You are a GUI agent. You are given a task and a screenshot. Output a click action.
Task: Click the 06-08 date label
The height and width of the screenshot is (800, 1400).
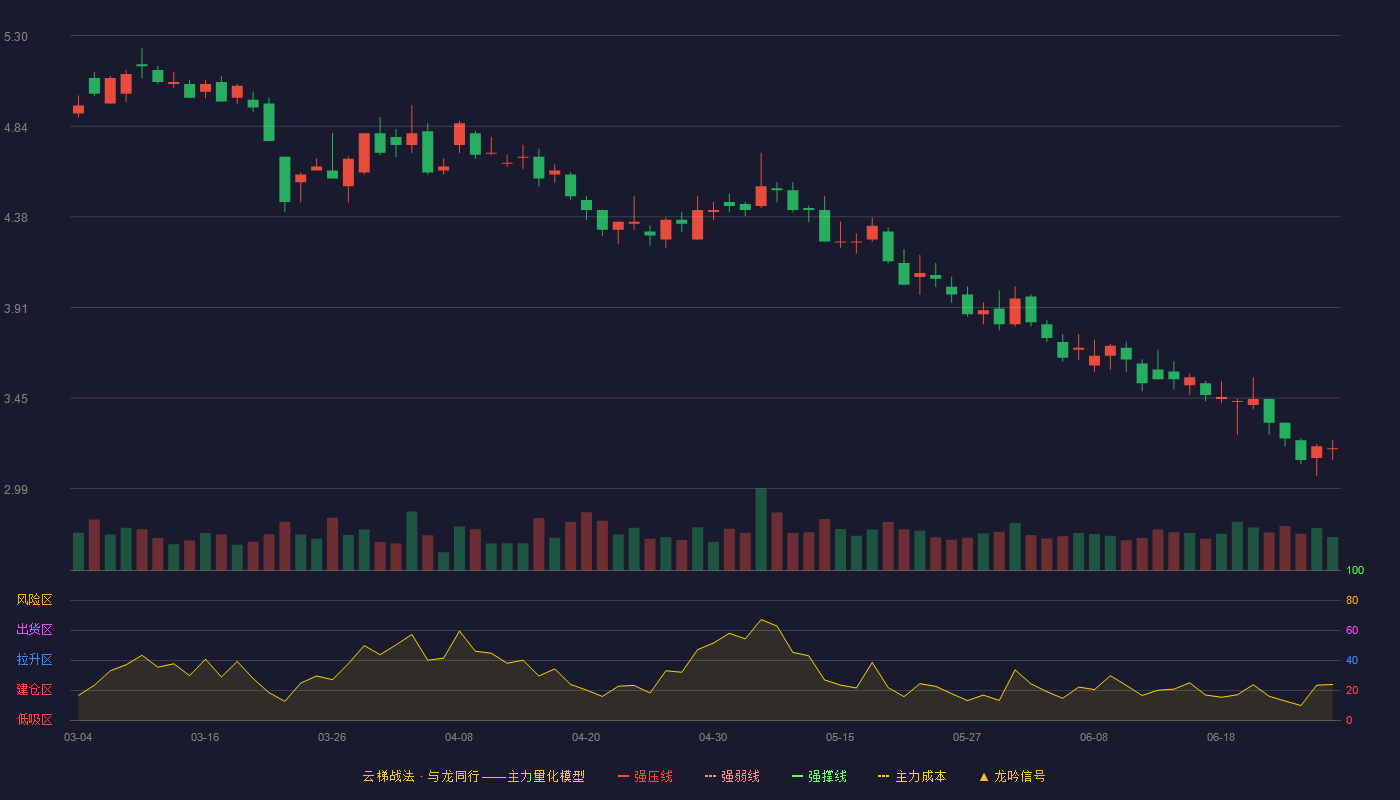coord(1094,737)
